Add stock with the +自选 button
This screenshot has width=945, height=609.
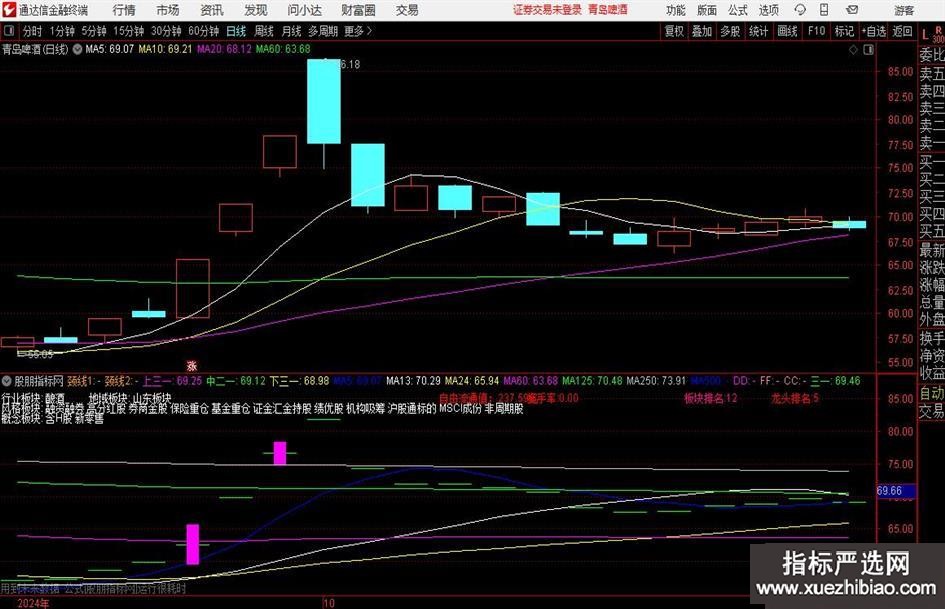pyautogui.click(x=874, y=31)
